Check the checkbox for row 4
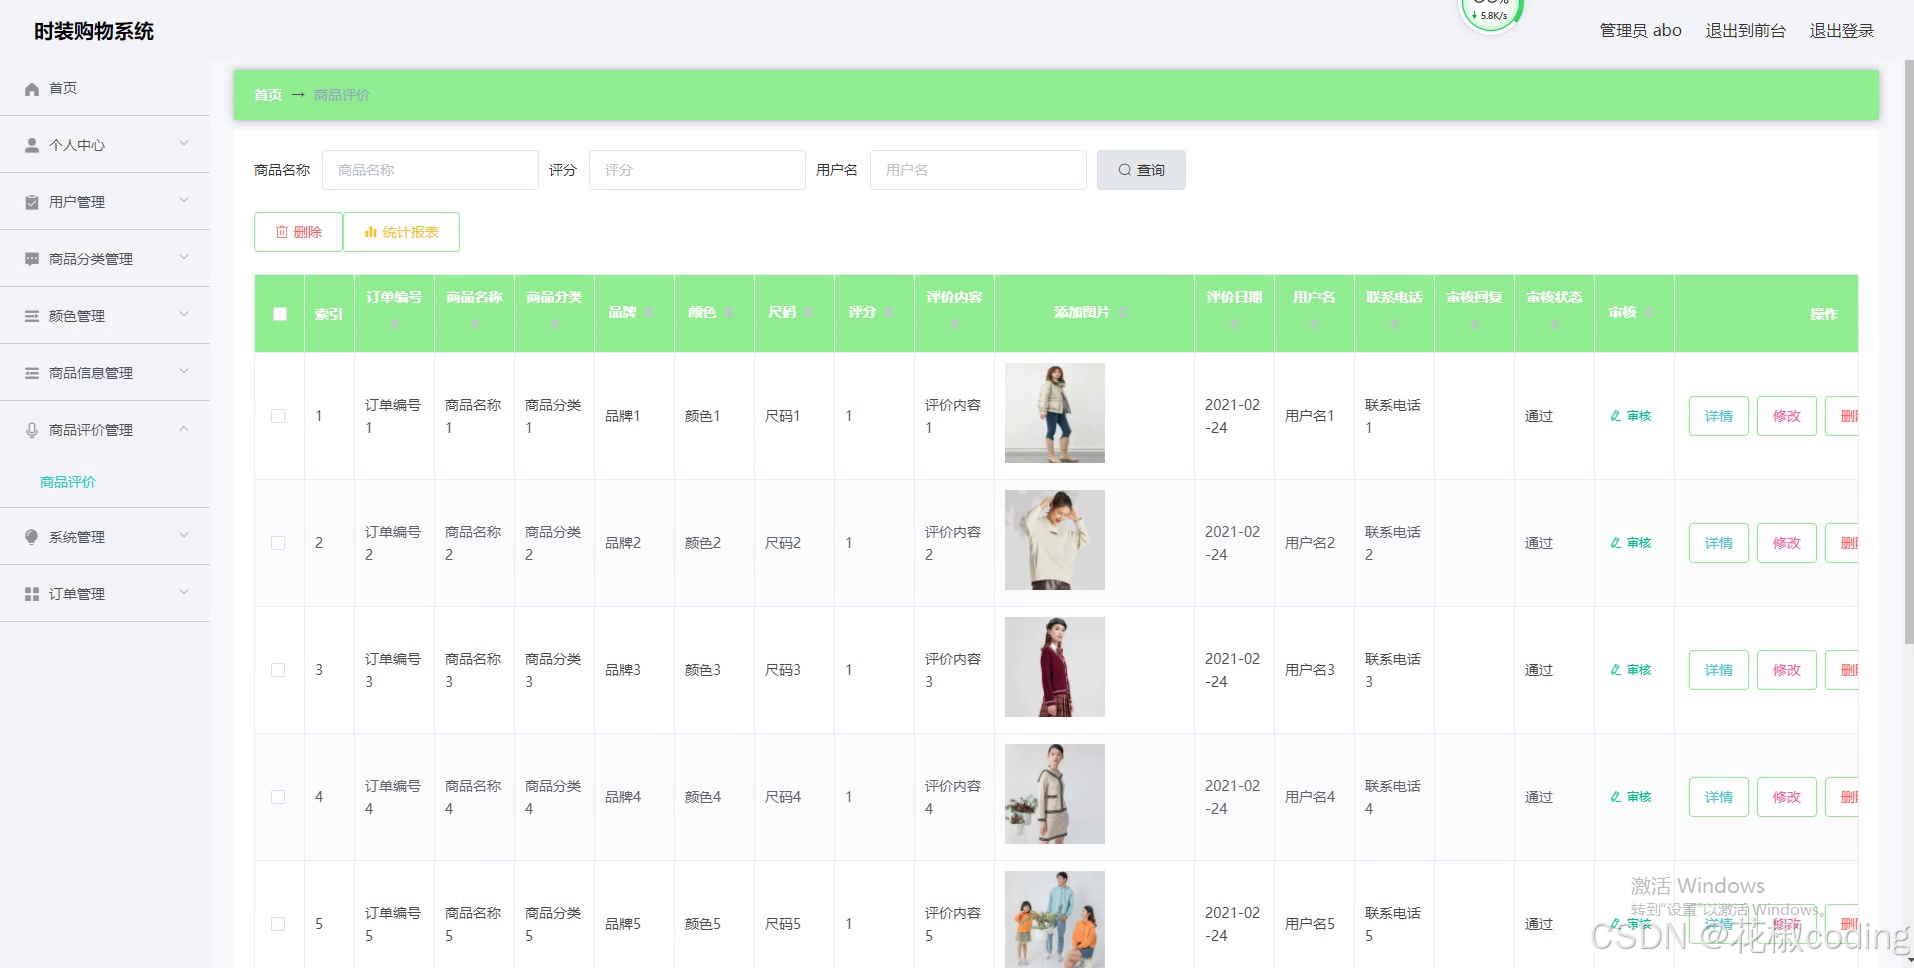 [x=278, y=797]
